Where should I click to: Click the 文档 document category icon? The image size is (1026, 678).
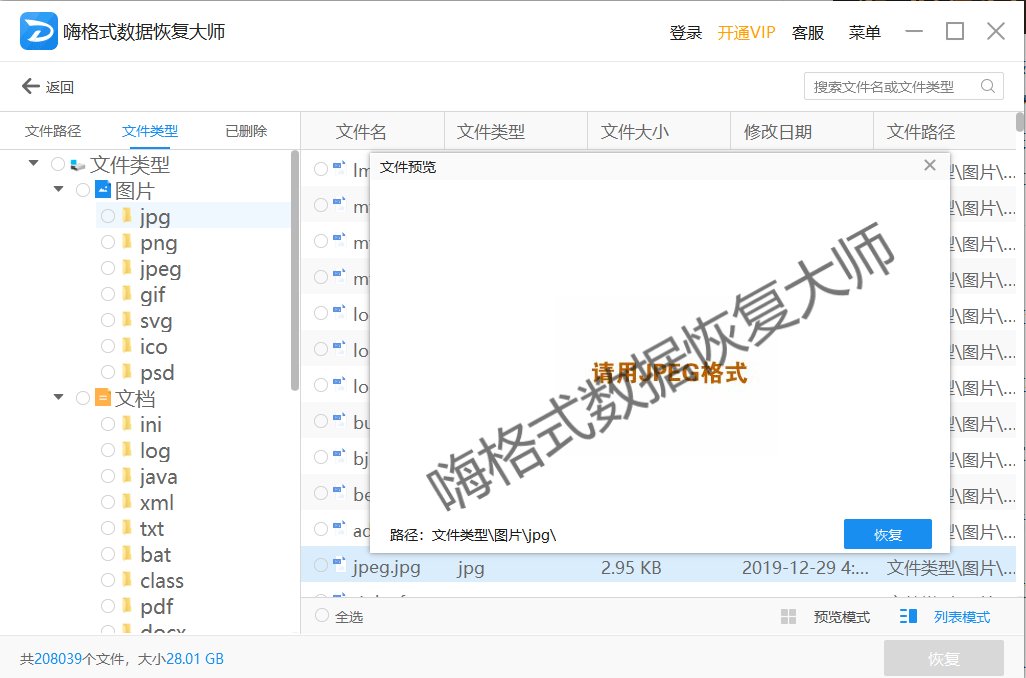[x=102, y=397]
